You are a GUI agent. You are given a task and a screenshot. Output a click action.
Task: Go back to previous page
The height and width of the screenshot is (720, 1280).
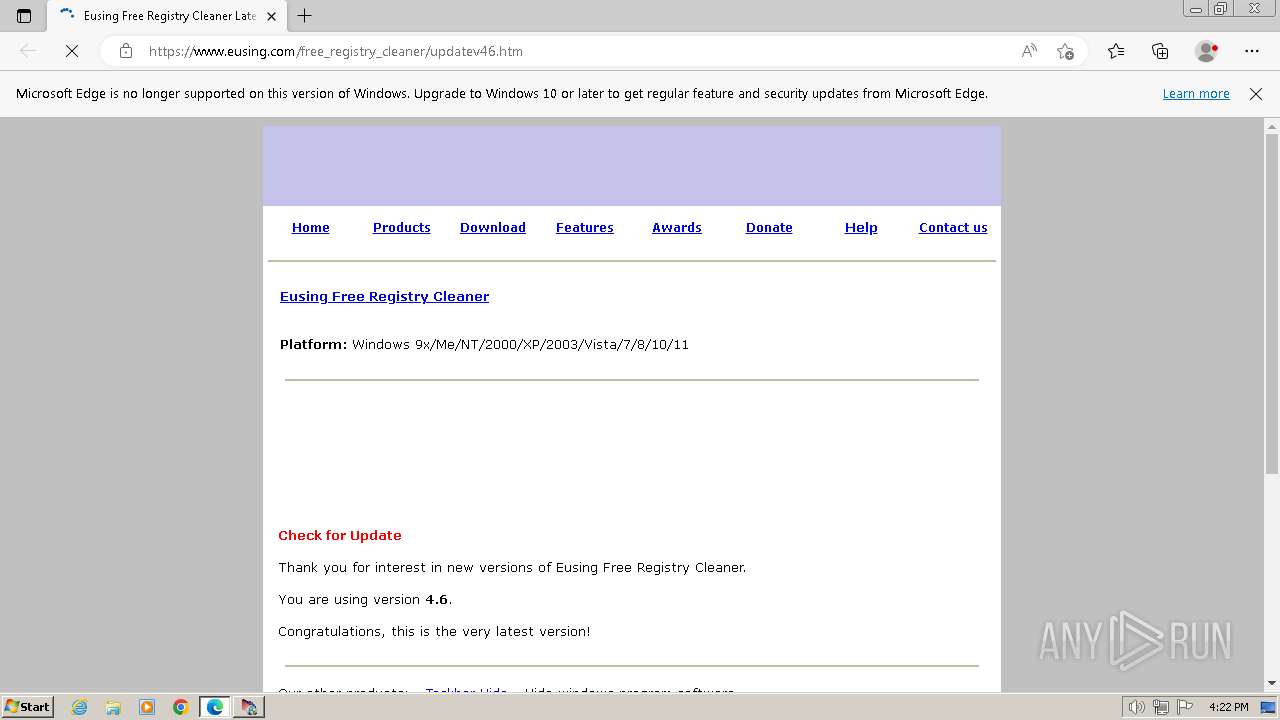pyautogui.click(x=28, y=51)
